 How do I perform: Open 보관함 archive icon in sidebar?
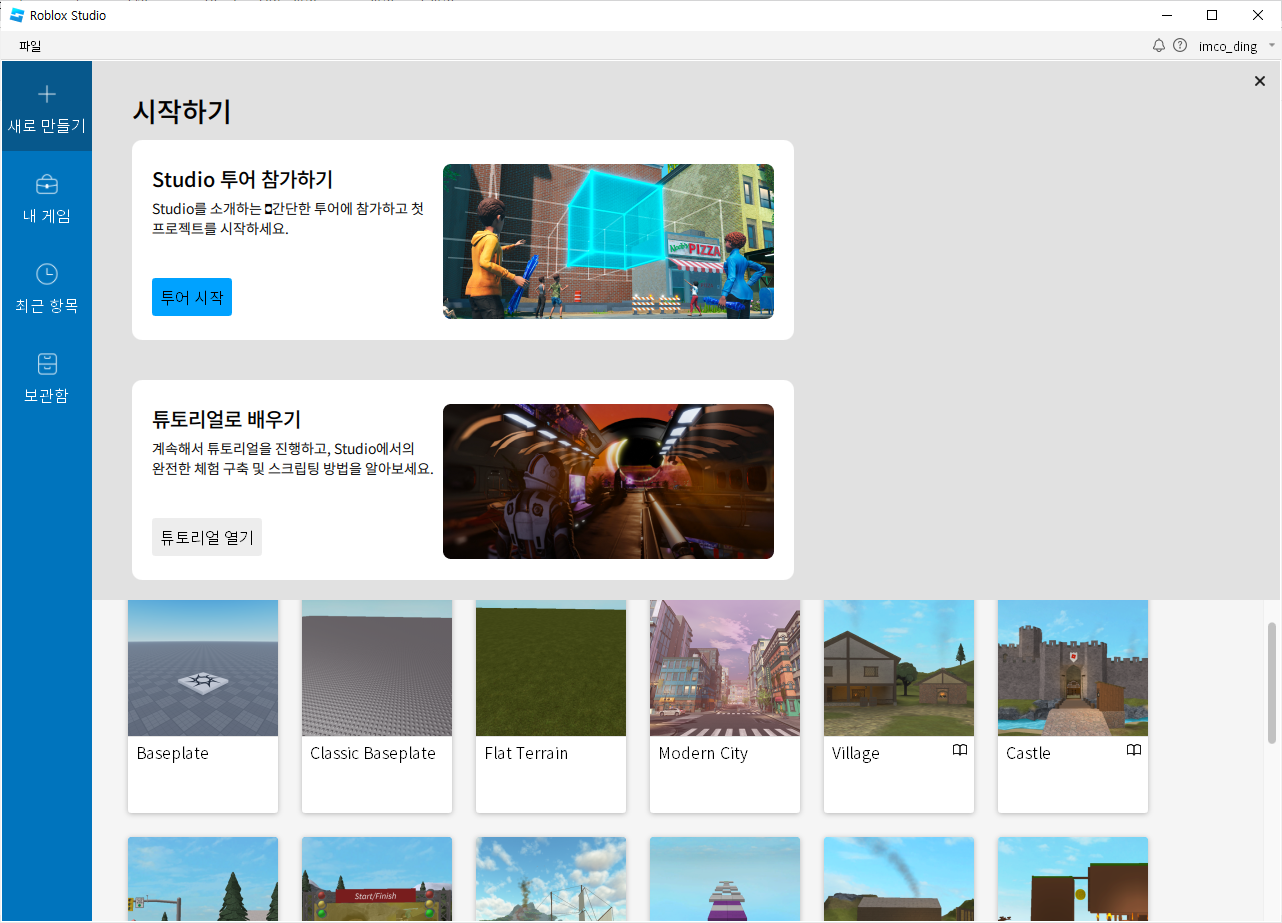tap(47, 364)
